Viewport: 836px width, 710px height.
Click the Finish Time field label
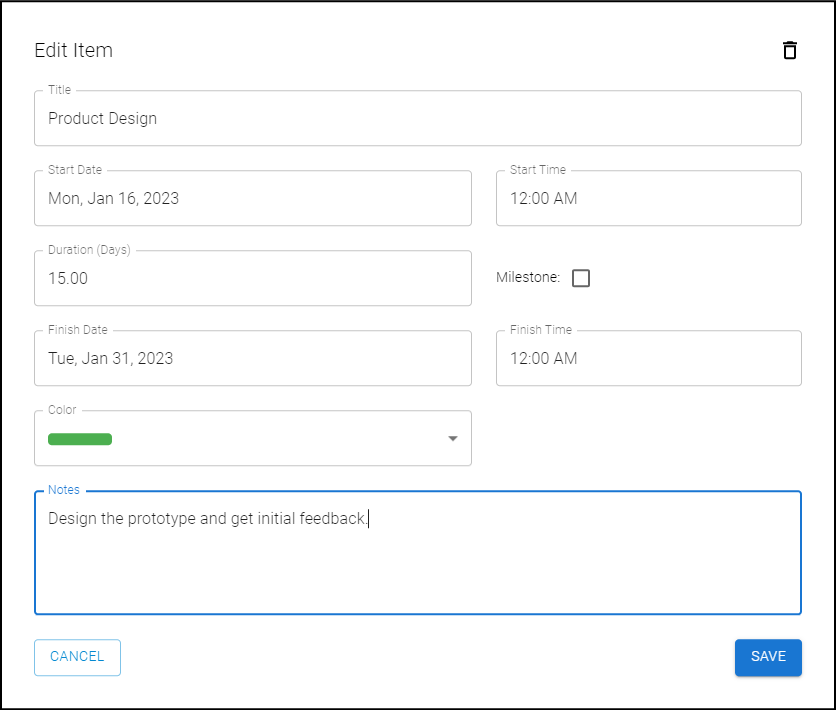click(x=541, y=330)
